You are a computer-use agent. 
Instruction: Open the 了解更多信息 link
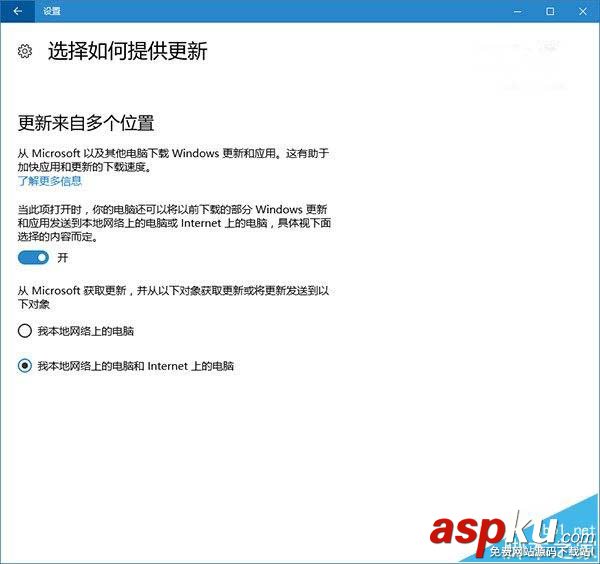[x=50, y=181]
